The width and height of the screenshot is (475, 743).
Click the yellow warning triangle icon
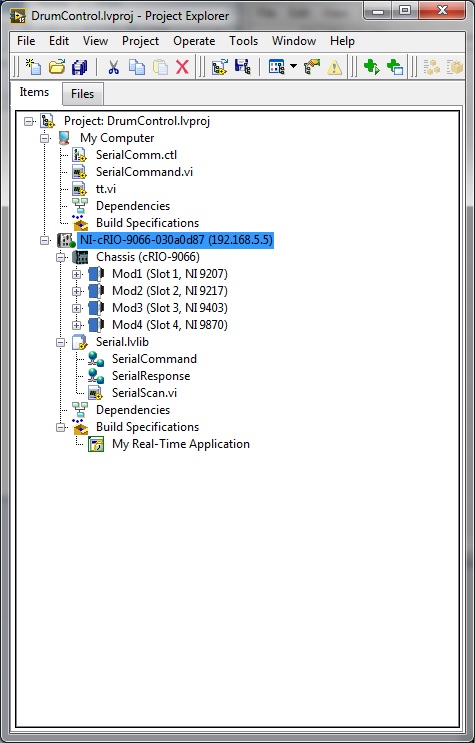334,67
